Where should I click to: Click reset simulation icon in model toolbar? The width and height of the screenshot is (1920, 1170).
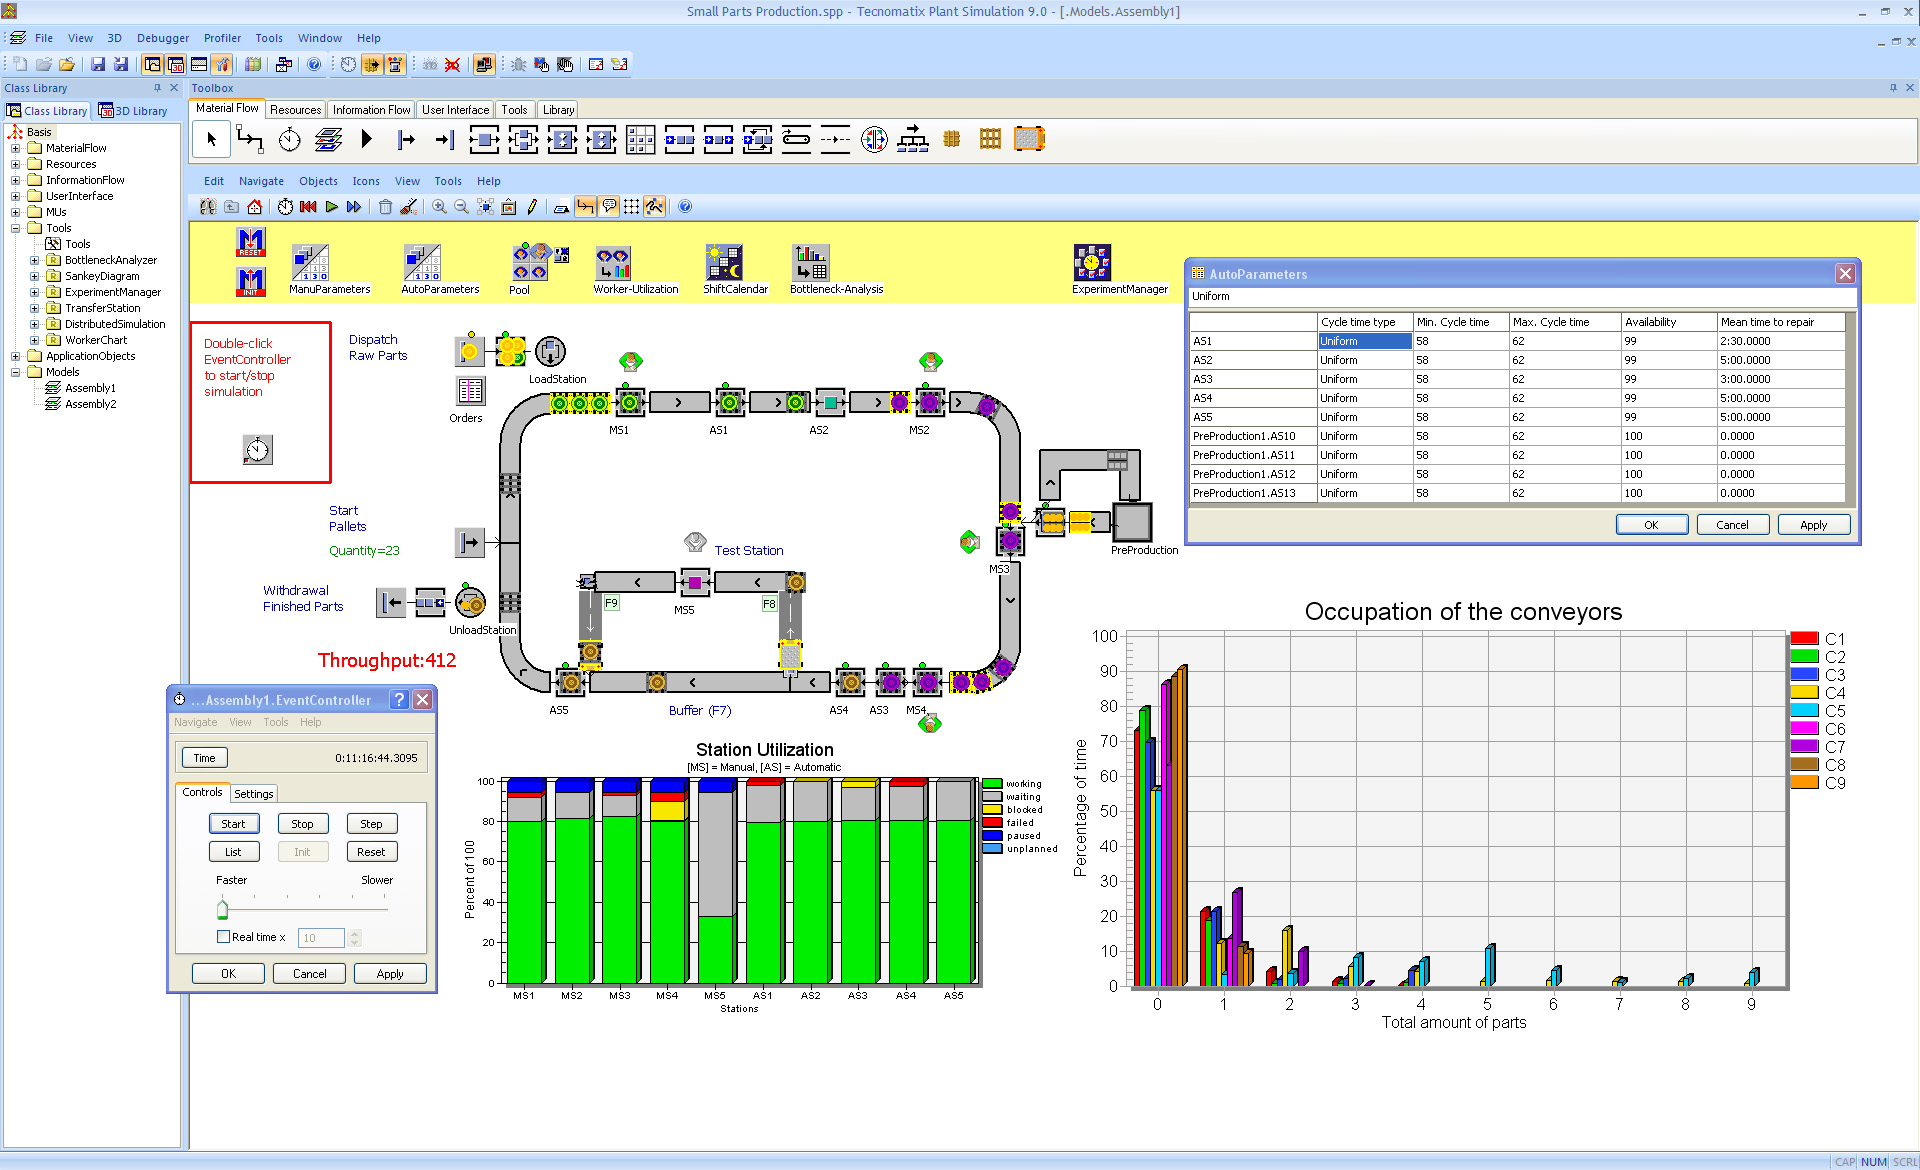(x=308, y=207)
